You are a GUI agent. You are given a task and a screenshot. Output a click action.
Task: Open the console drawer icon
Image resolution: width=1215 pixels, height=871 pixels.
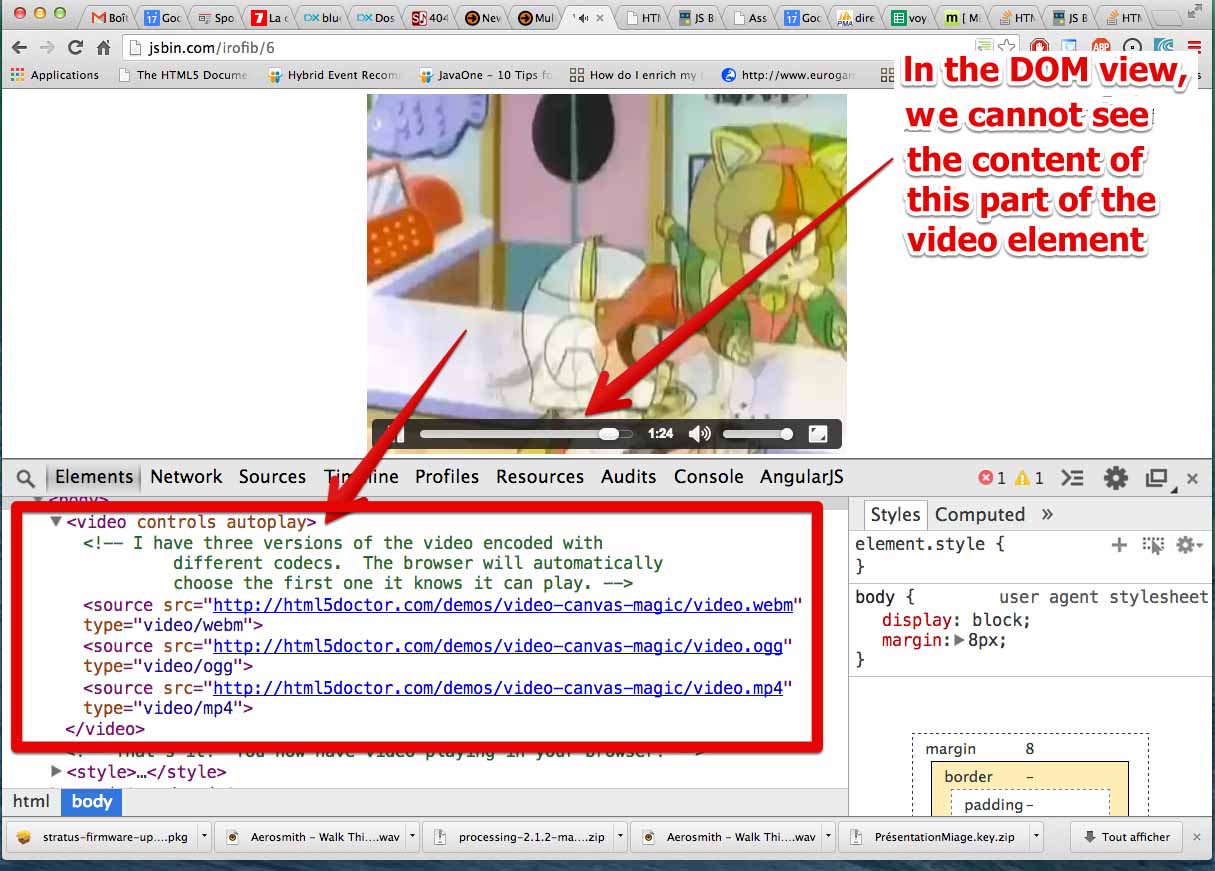pos(1073,477)
